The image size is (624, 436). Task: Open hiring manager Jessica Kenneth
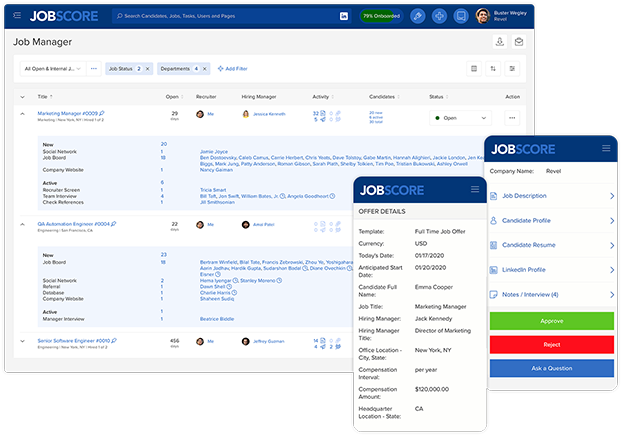click(269, 114)
